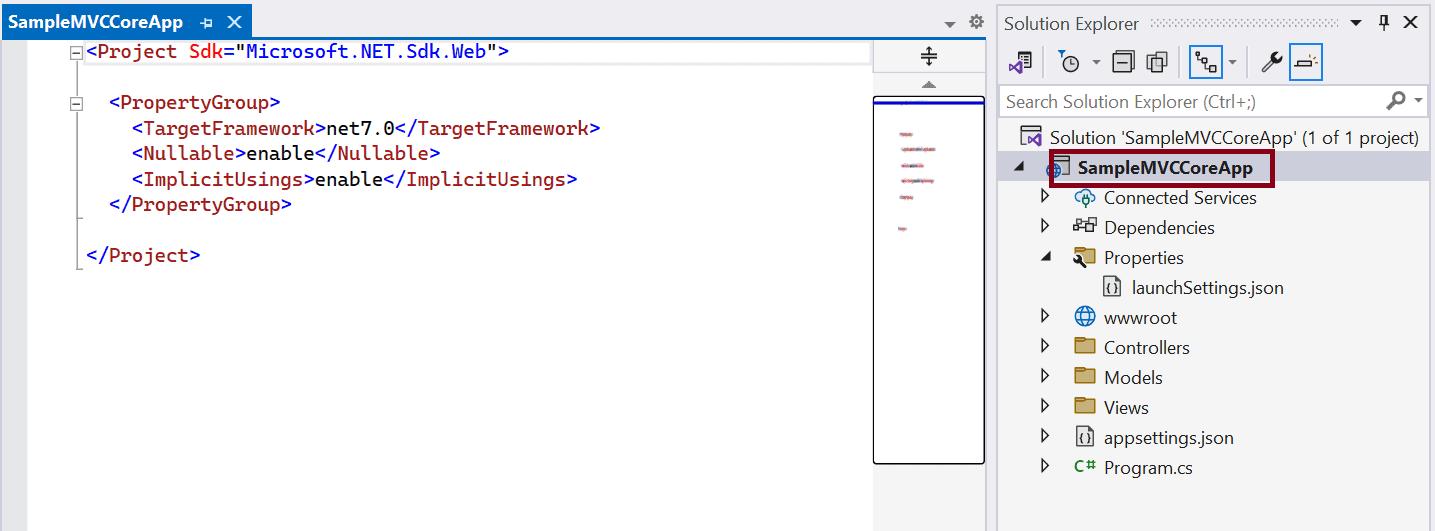The height and width of the screenshot is (531, 1435).
Task: Click appsettings.json file icon
Action: click(x=1085, y=437)
